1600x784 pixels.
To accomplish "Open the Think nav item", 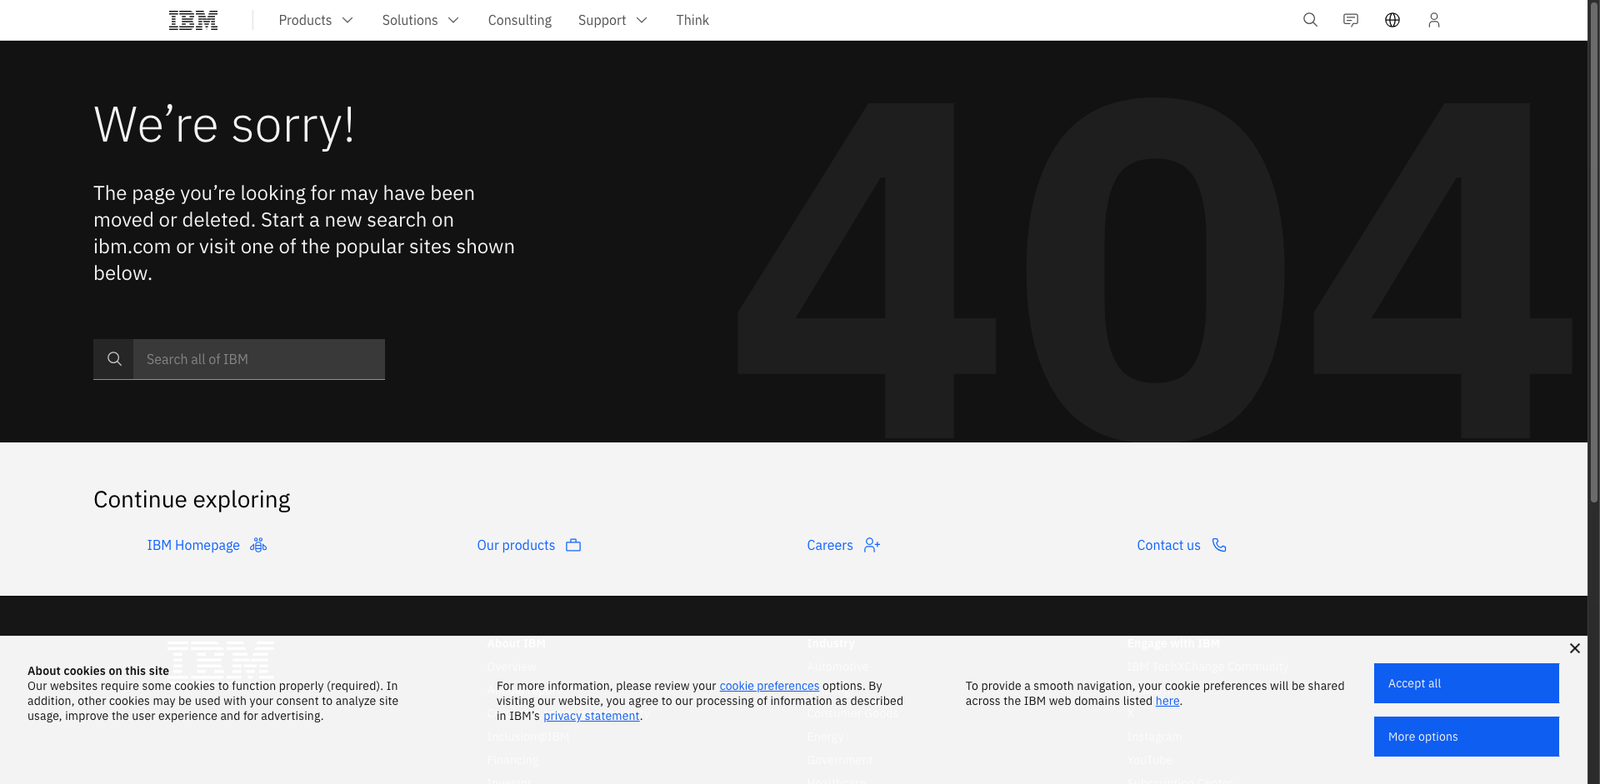I will [692, 20].
